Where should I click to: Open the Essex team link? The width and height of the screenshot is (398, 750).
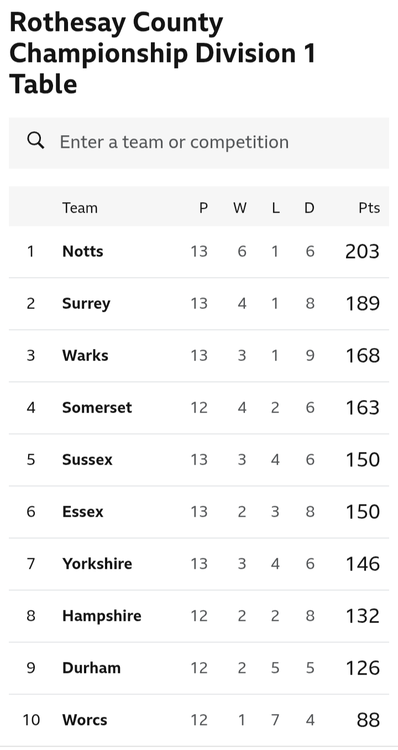[x=83, y=512]
